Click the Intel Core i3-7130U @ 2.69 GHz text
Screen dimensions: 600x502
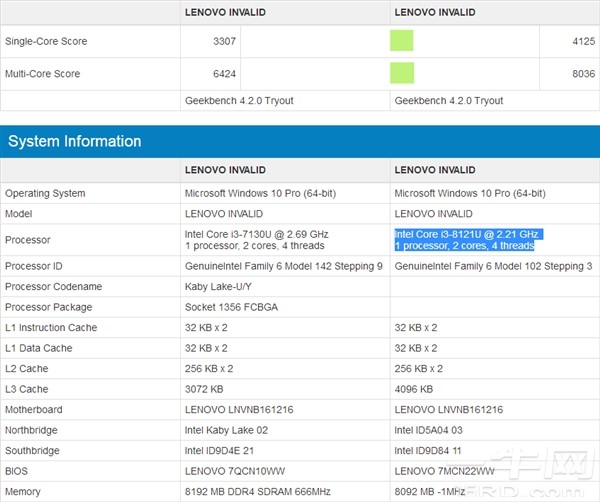click(x=256, y=234)
